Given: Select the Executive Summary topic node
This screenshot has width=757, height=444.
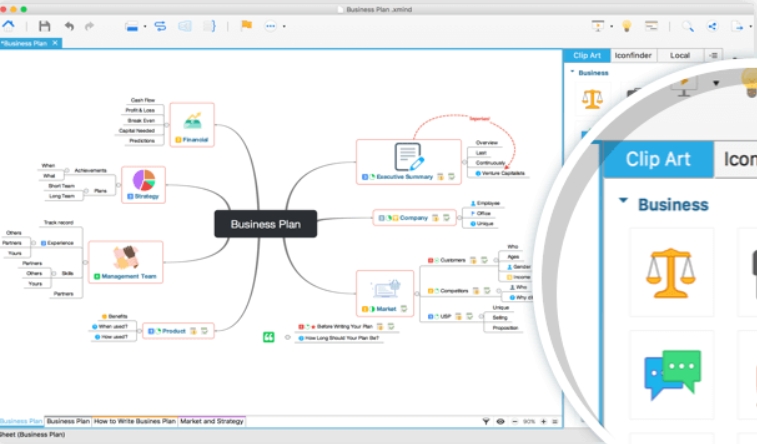Looking at the screenshot, I should click(x=409, y=162).
